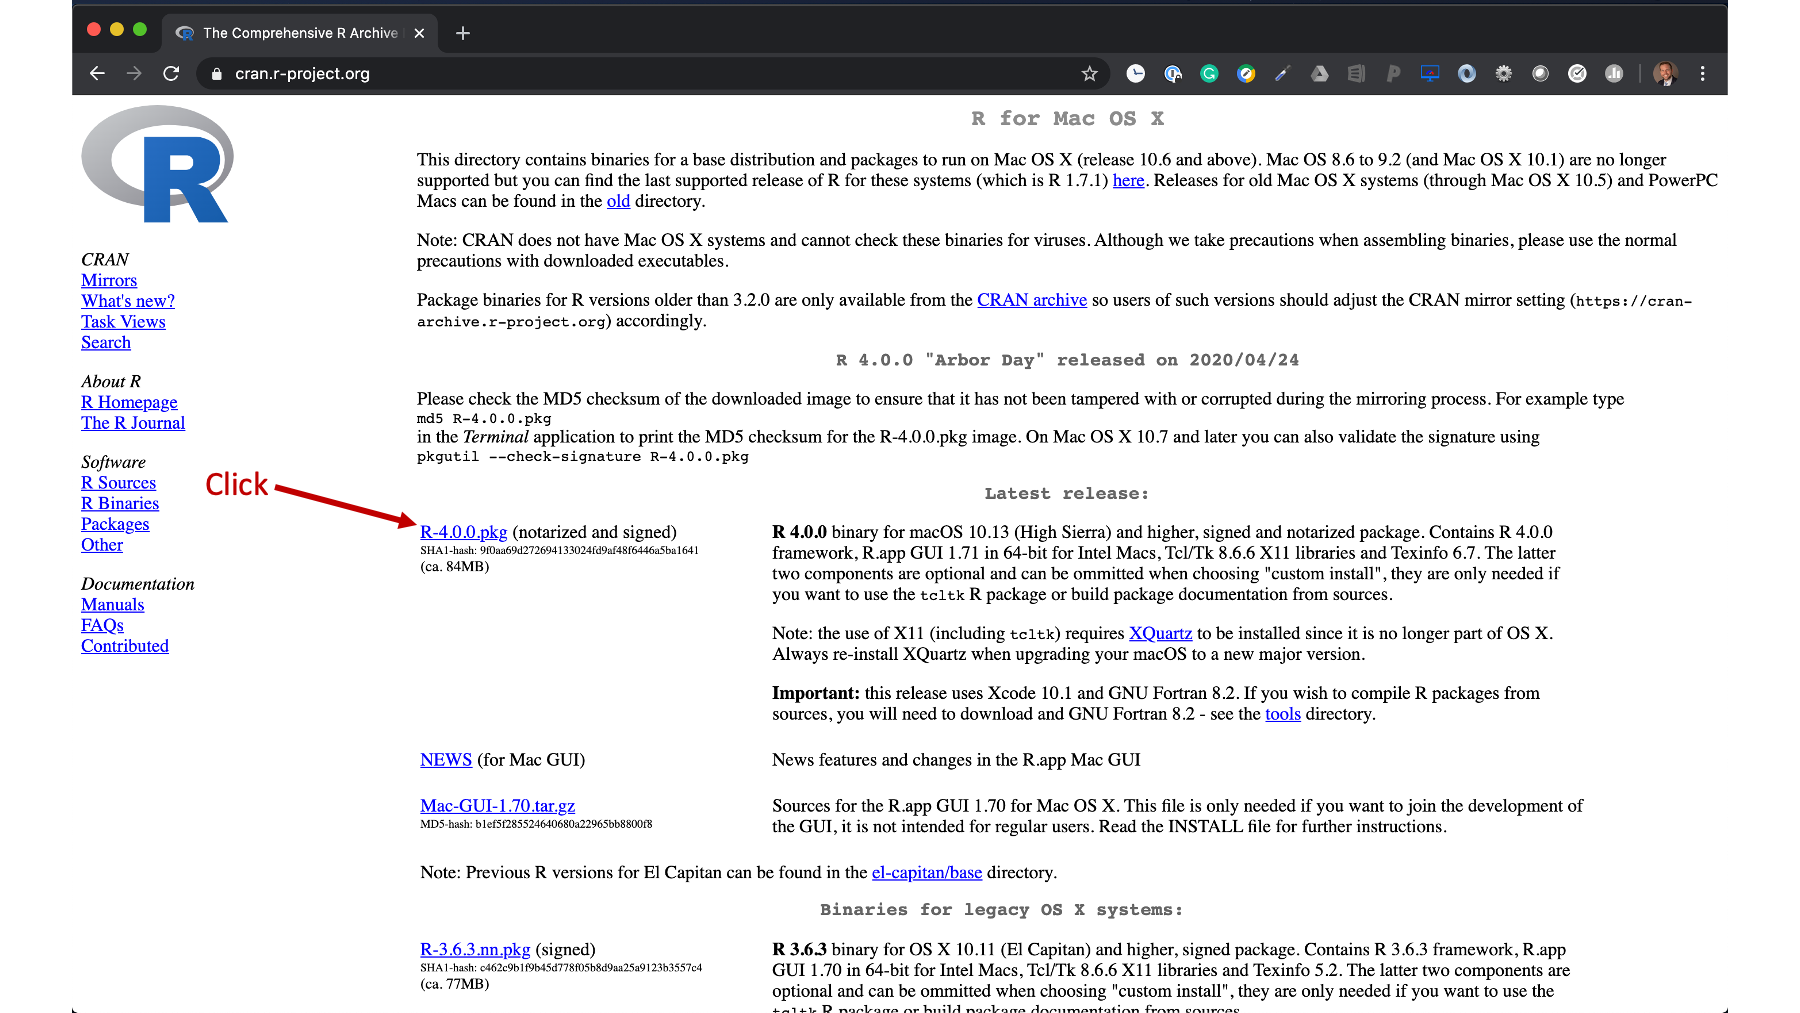Image resolution: width=1800 pixels, height=1013 pixels.
Task: Open the Mirrors link
Action: pyautogui.click(x=109, y=280)
